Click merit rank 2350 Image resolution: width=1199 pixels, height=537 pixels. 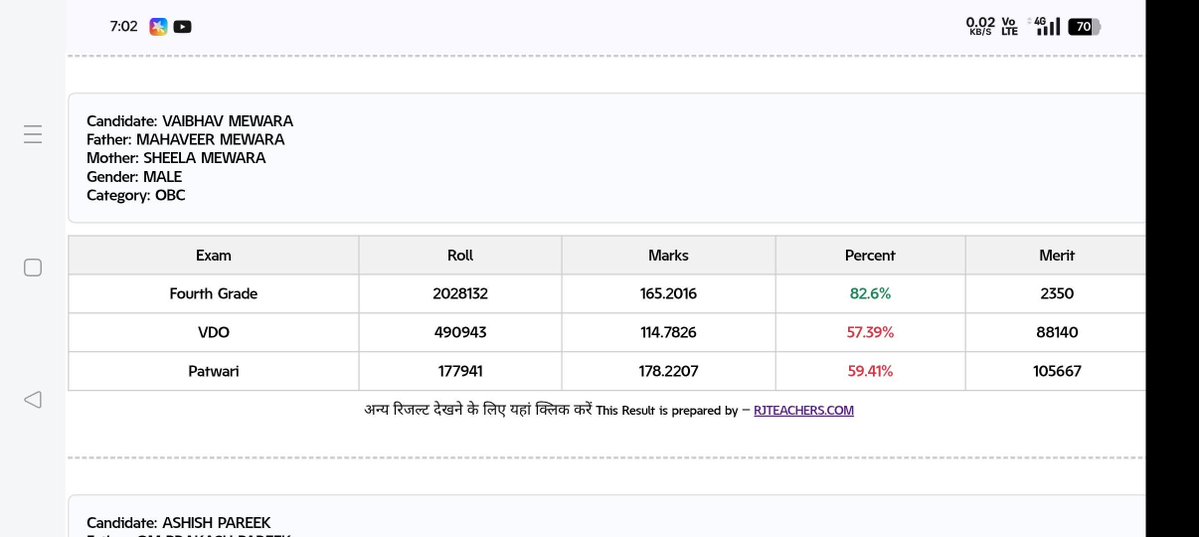pyautogui.click(x=1057, y=294)
